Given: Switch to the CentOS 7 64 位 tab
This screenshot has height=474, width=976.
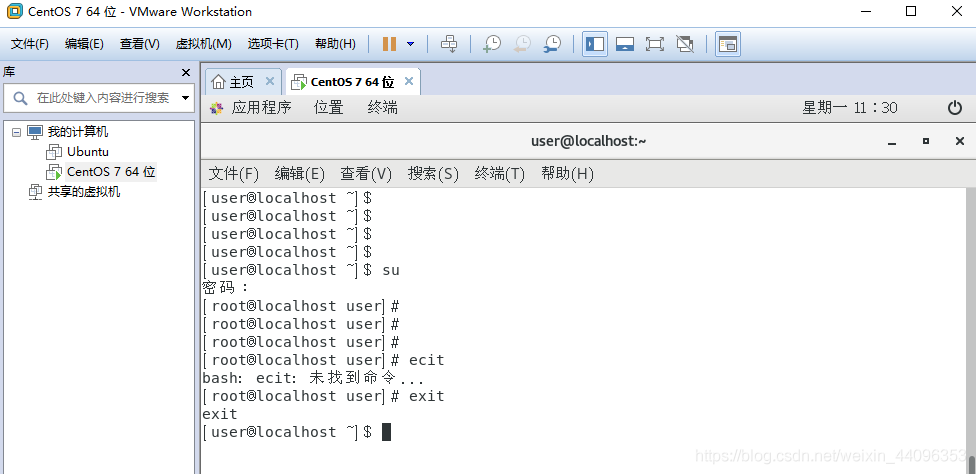Looking at the screenshot, I should 352,81.
